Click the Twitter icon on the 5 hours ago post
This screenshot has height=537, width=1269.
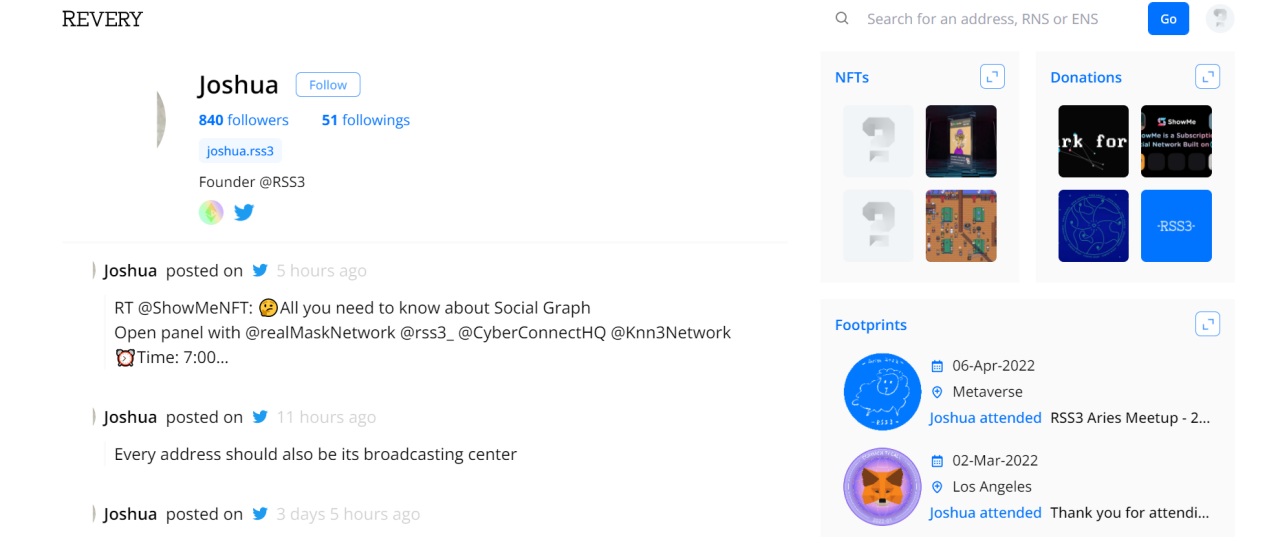tap(260, 271)
